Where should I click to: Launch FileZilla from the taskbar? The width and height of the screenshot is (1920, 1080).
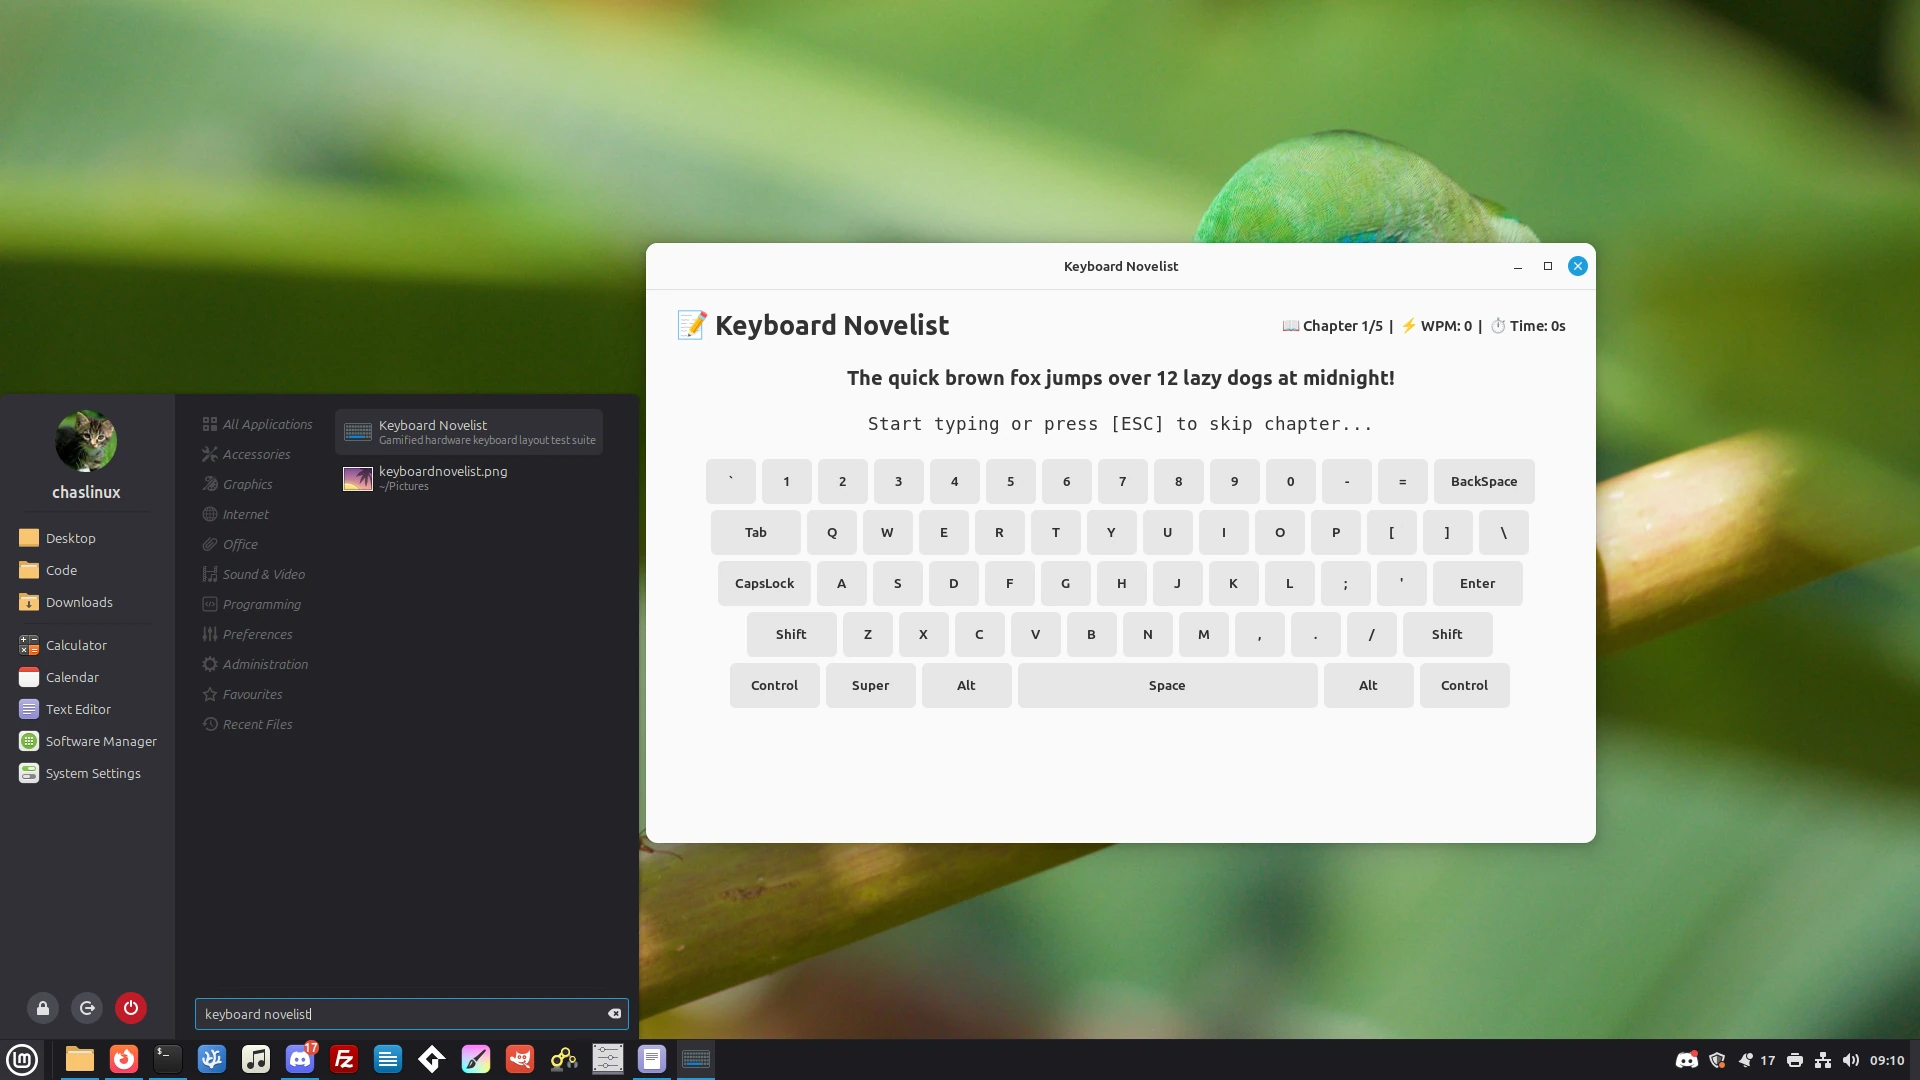click(344, 1059)
